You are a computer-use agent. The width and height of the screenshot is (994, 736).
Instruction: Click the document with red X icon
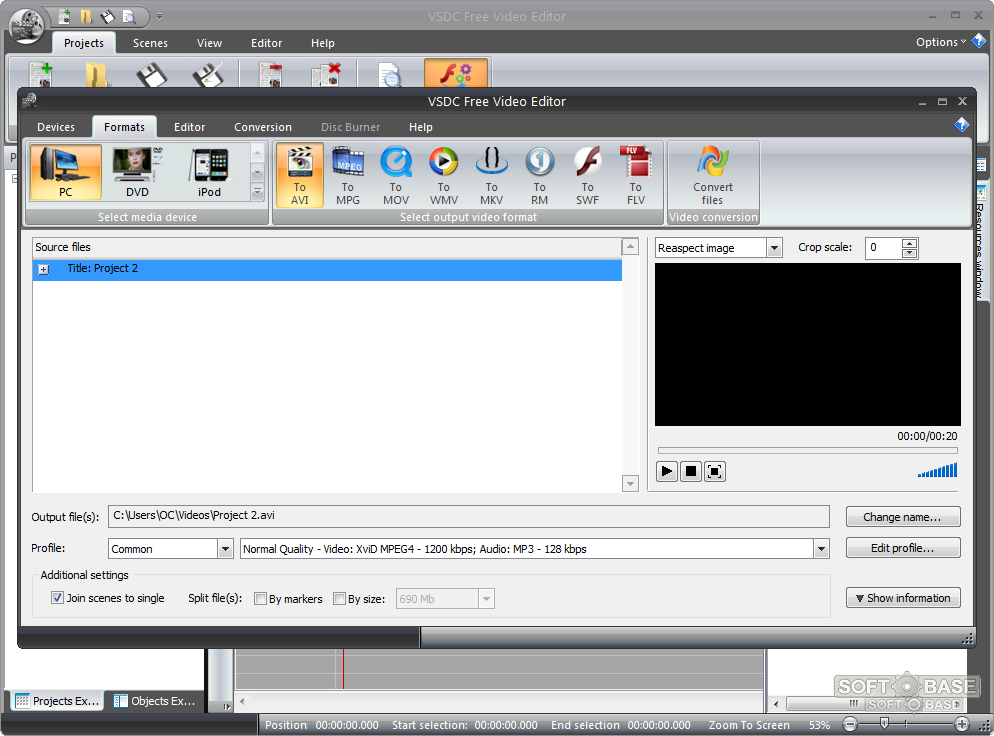pyautogui.click(x=326, y=74)
